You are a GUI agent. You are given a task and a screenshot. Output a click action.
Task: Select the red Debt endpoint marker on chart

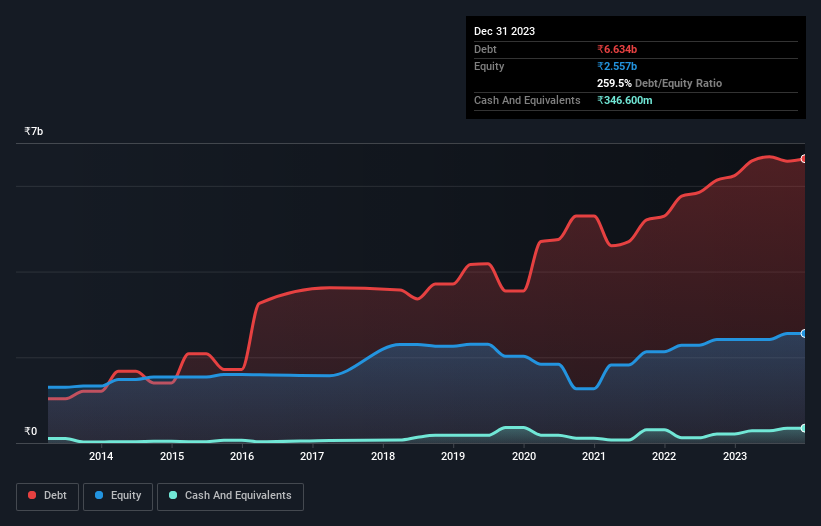[x=804, y=159]
